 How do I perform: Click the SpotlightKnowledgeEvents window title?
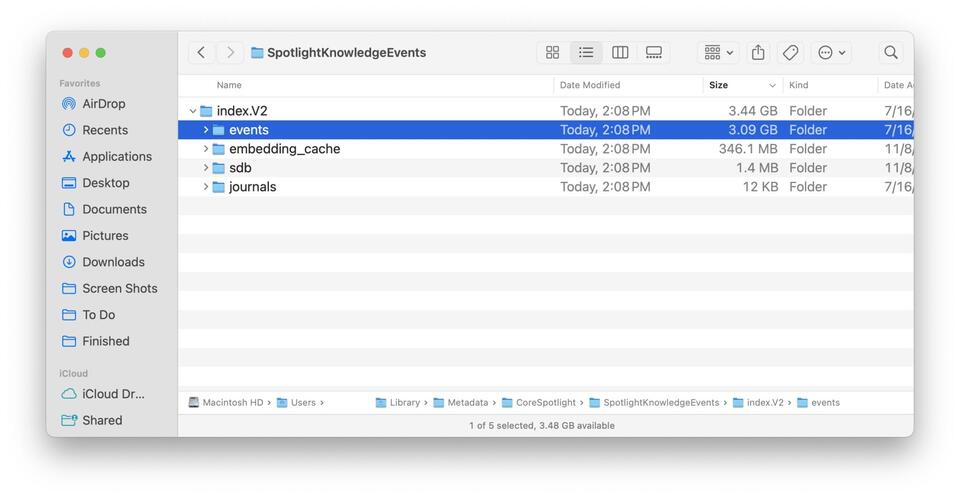pyautogui.click(x=347, y=53)
